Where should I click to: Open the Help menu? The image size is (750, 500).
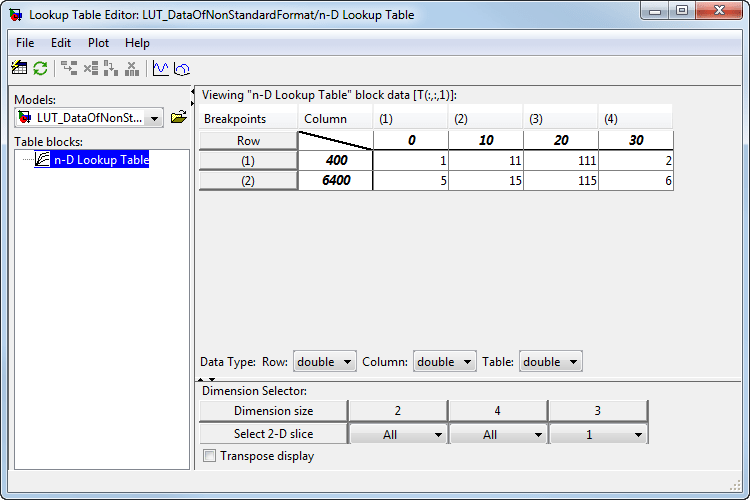pyautogui.click(x=137, y=43)
